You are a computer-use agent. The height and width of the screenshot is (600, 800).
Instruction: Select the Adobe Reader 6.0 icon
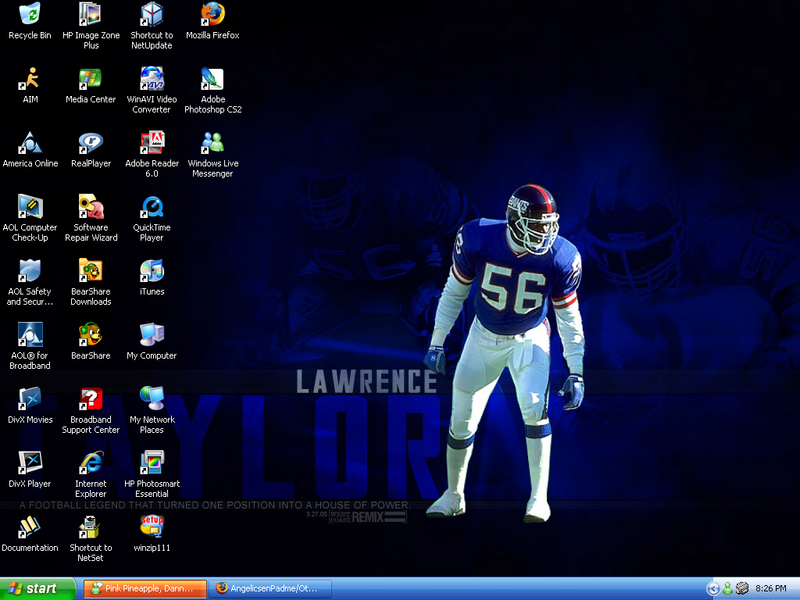point(152,143)
